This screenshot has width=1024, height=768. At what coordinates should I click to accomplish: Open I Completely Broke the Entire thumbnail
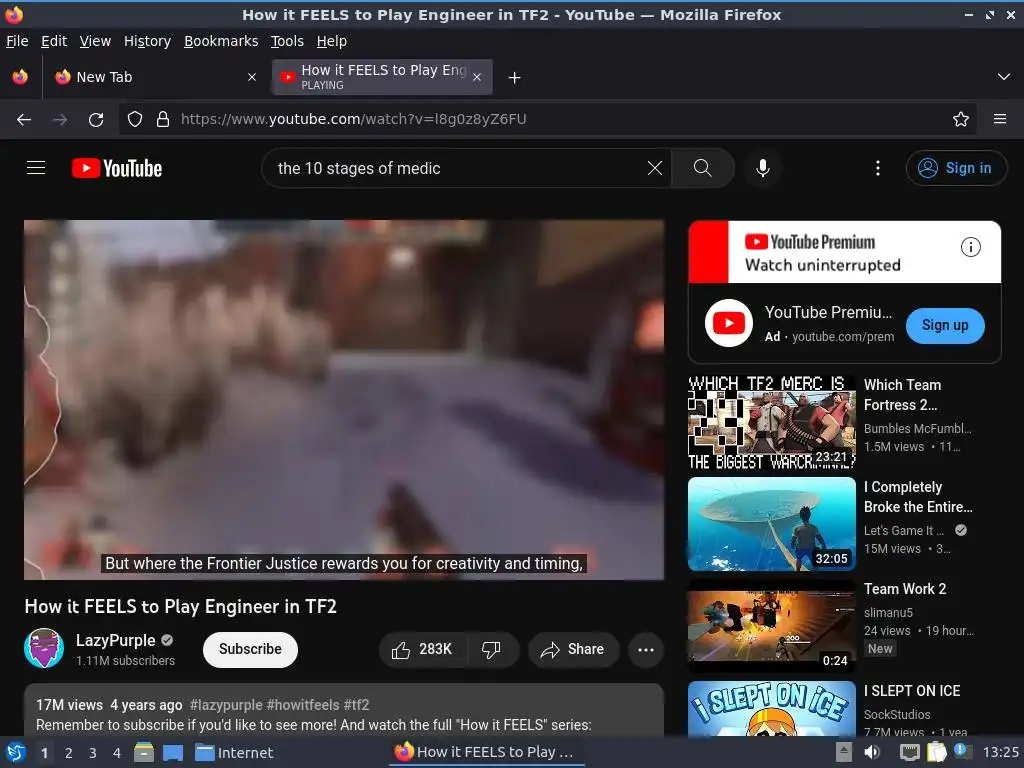pos(771,524)
